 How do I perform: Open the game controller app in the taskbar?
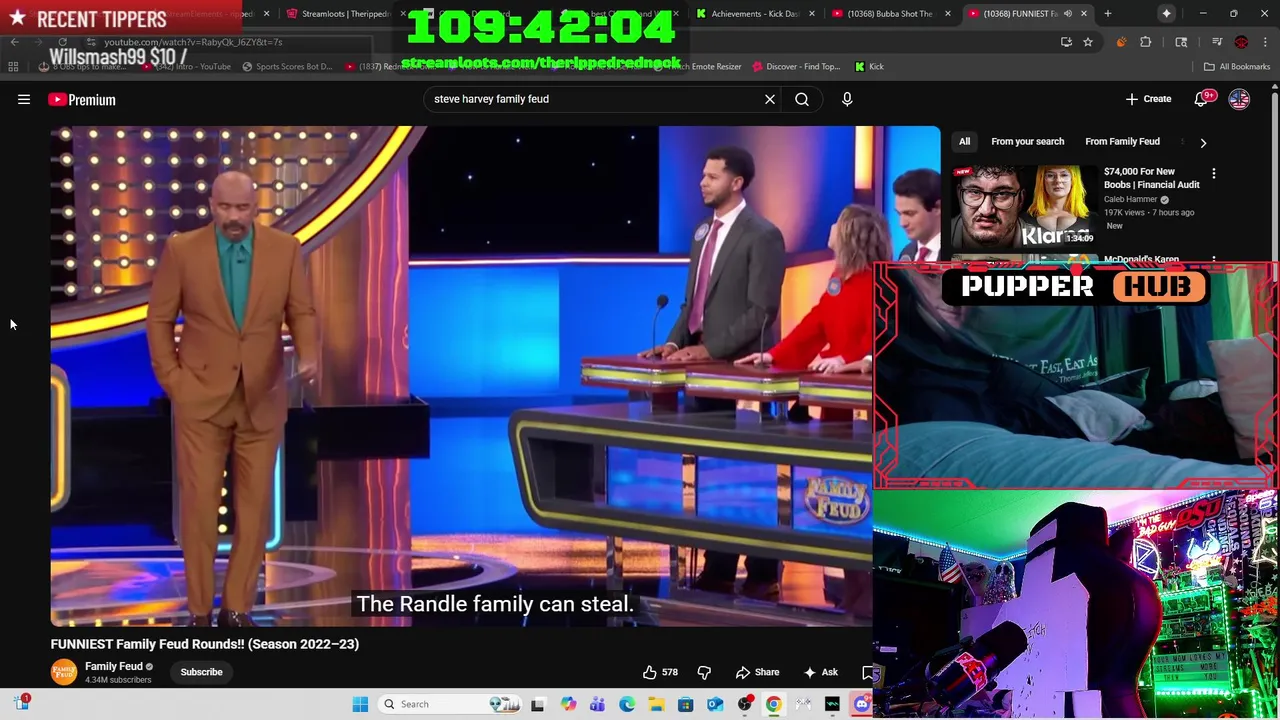803,704
